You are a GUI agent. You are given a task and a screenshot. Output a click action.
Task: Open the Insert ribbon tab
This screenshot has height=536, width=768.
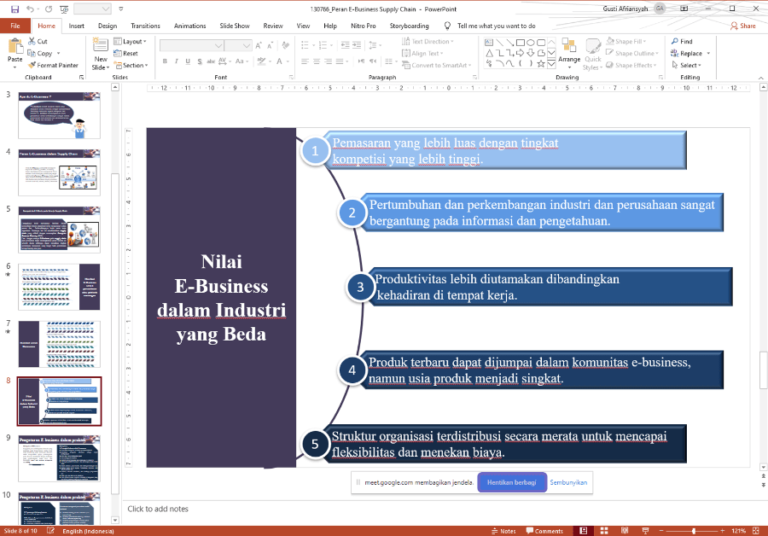(76, 26)
